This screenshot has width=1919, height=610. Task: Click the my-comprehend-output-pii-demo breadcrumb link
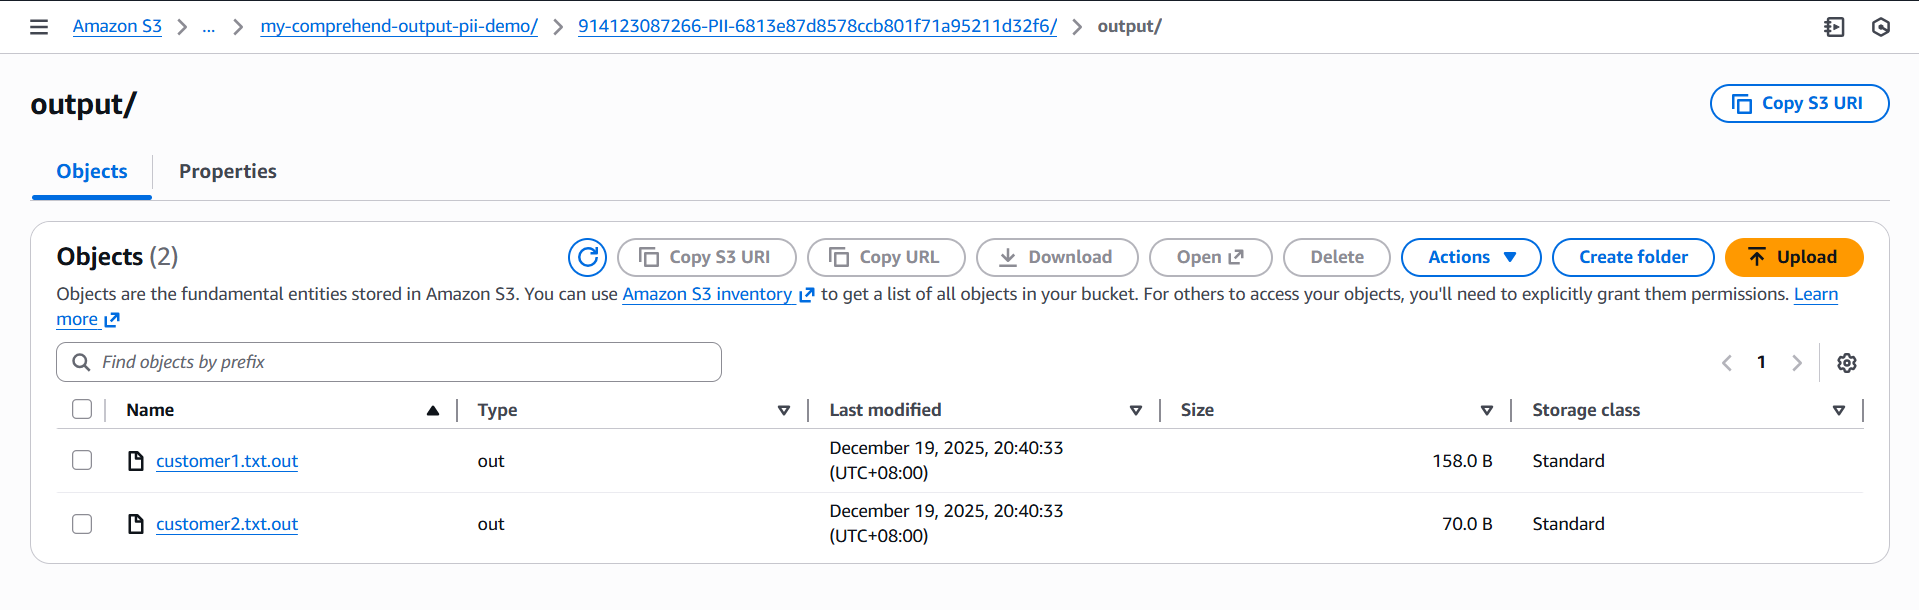click(398, 26)
